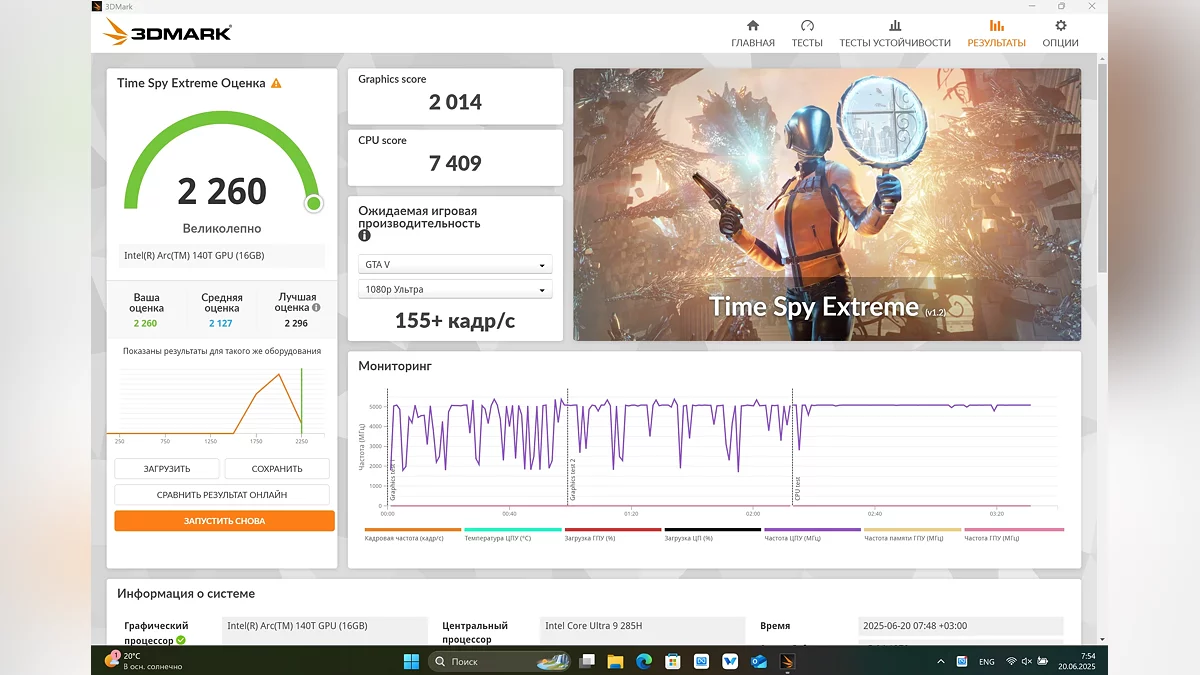Click the 3DMark icon on the taskbar
This screenshot has width=1200, height=675.
click(x=788, y=661)
